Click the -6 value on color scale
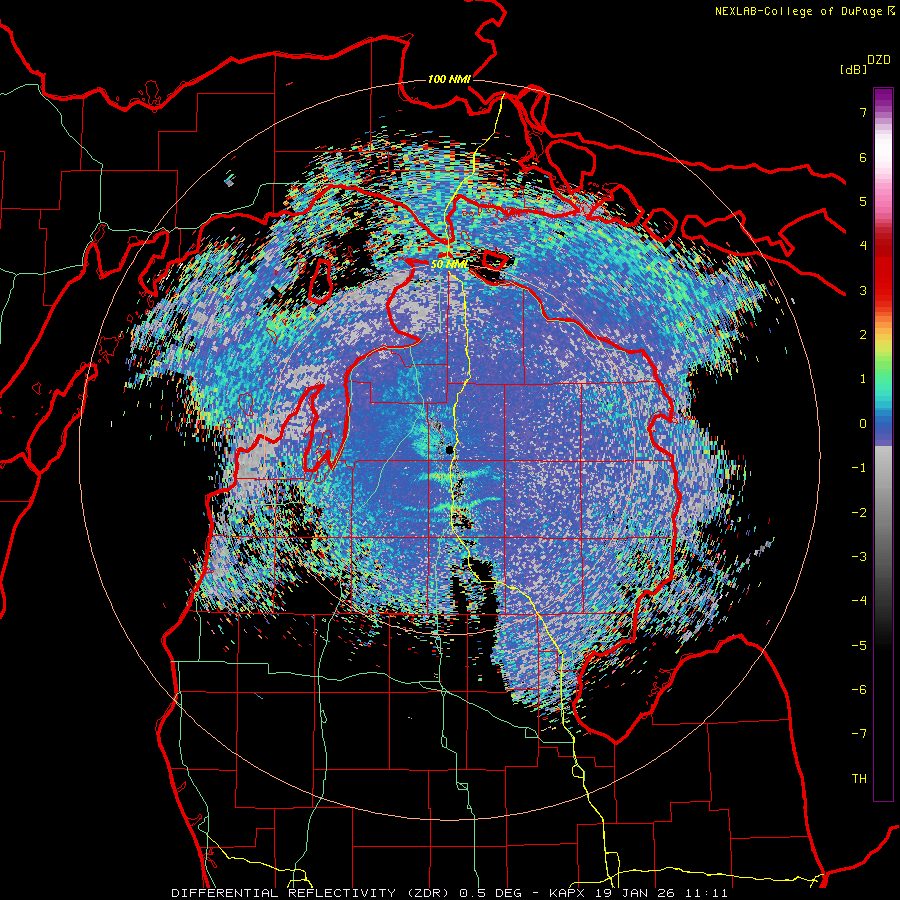Image resolution: width=900 pixels, height=900 pixels. 859,690
